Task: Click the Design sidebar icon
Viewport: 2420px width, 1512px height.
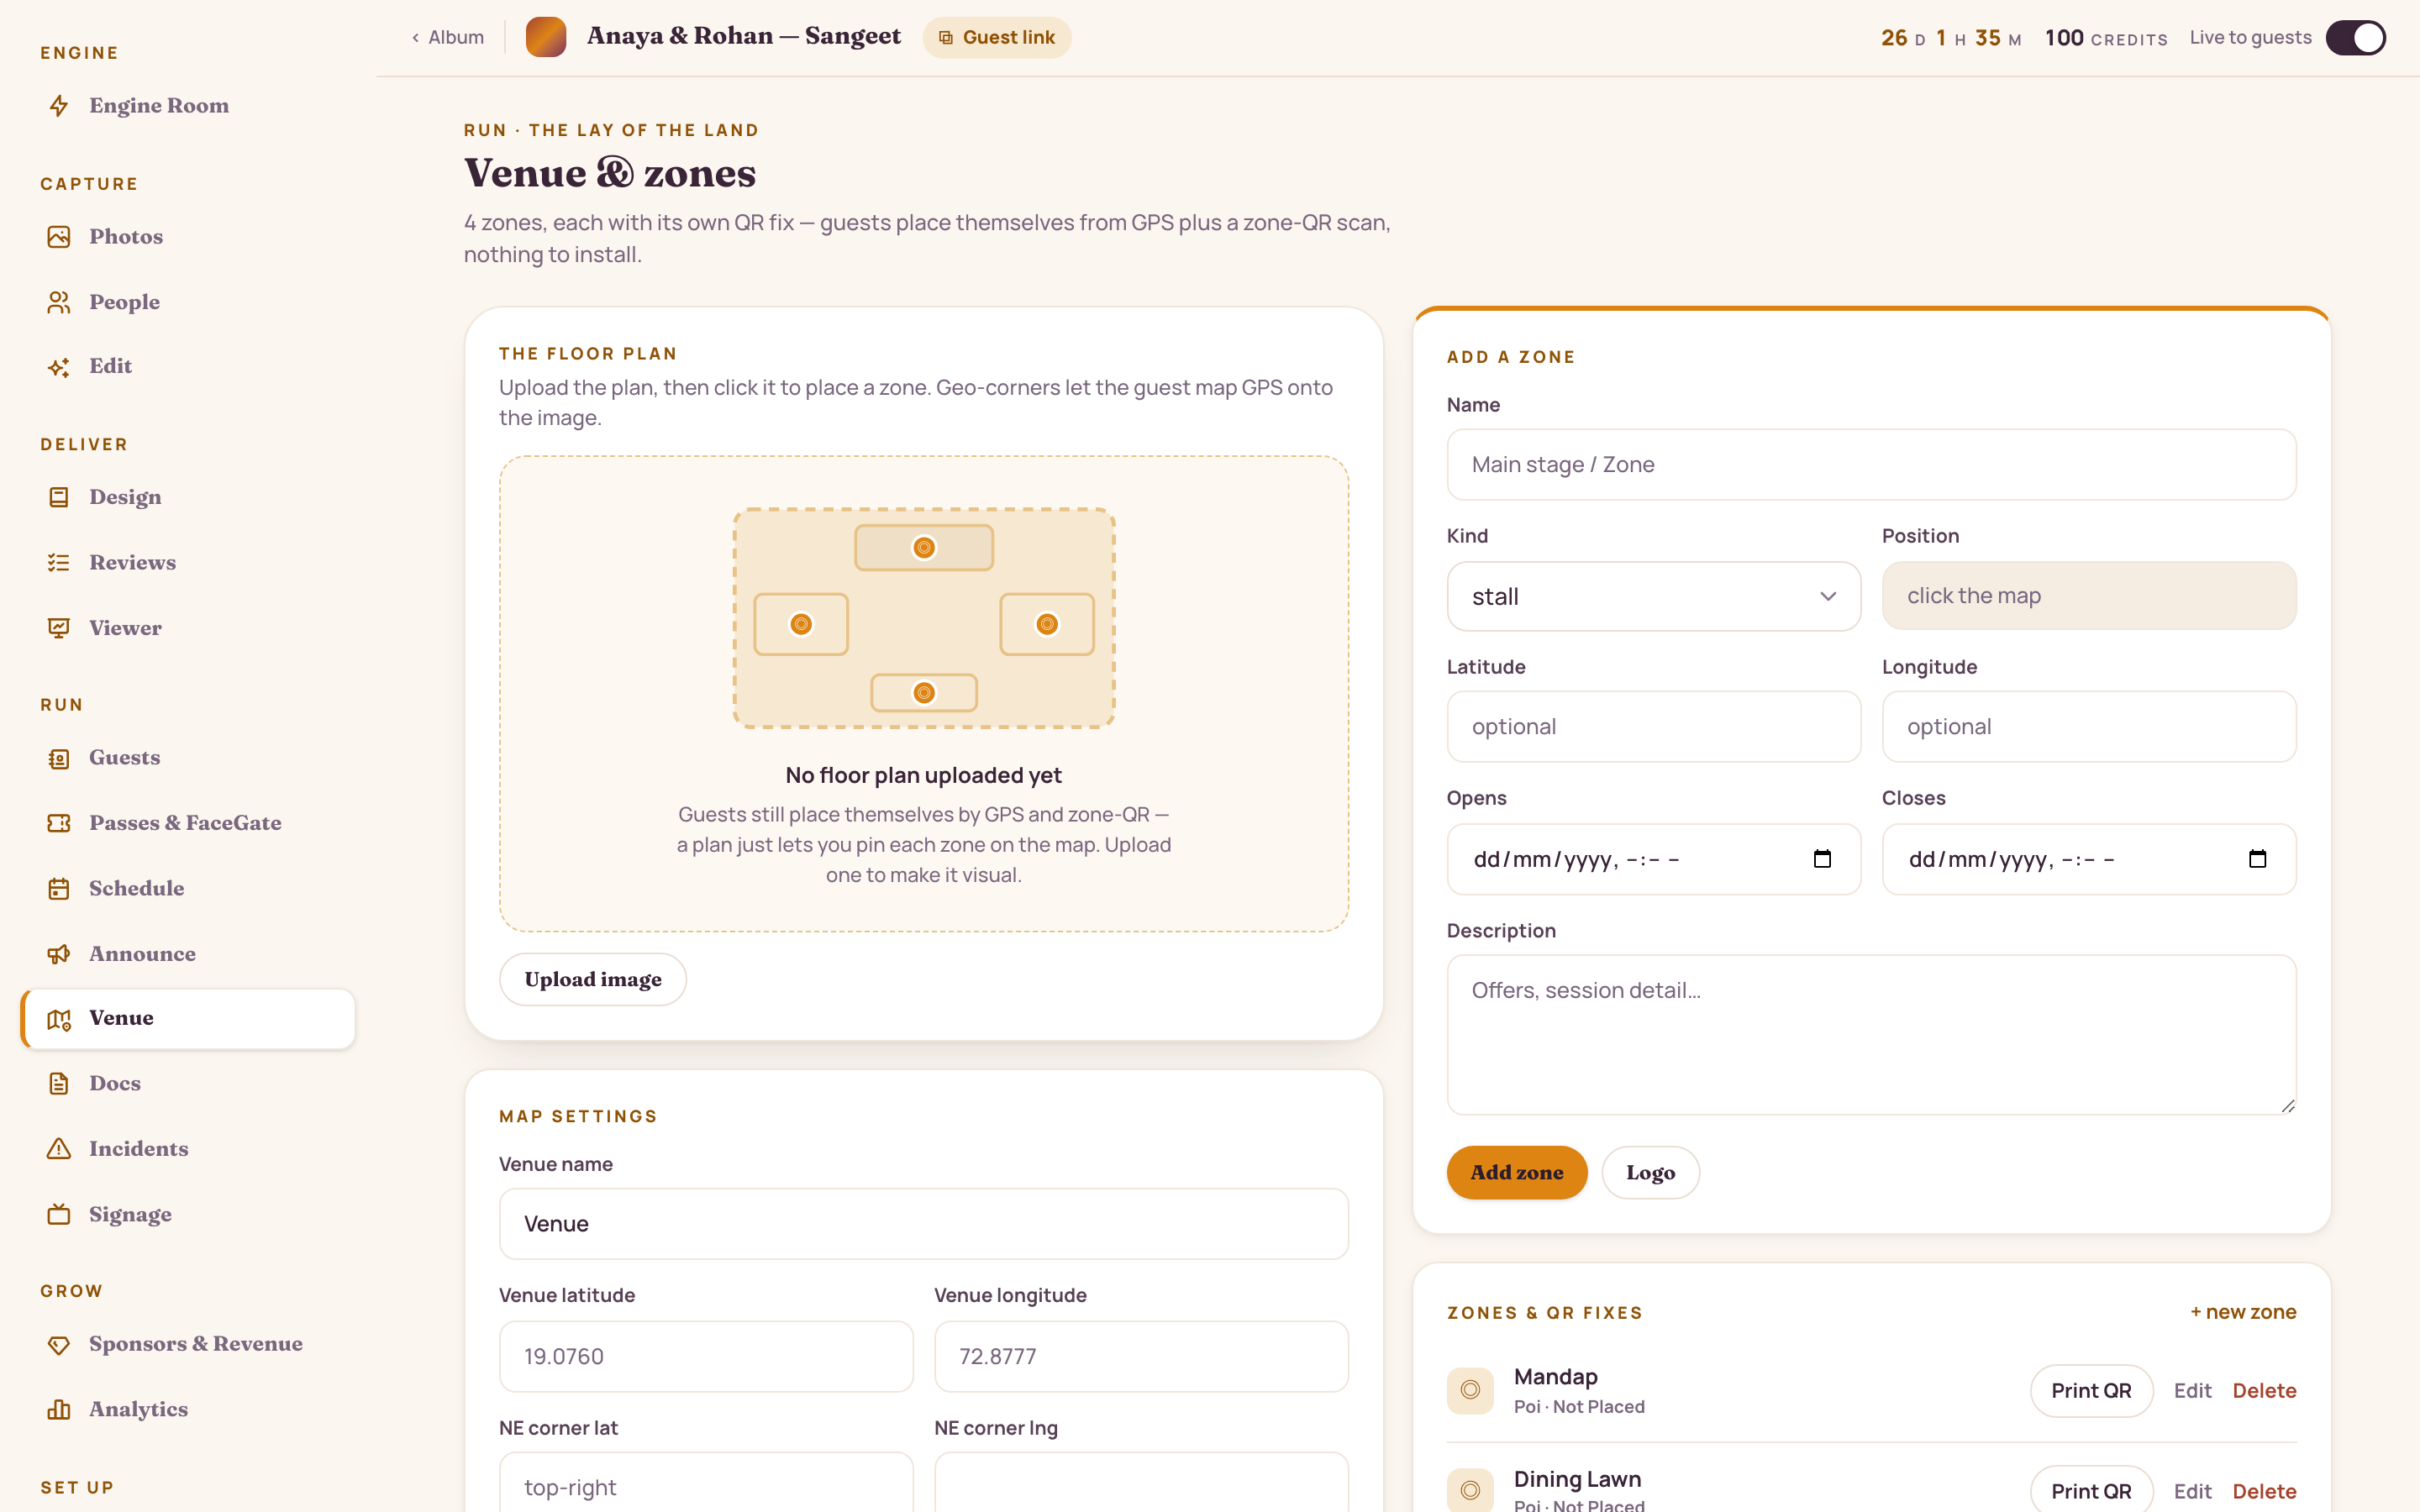Action: [59, 497]
